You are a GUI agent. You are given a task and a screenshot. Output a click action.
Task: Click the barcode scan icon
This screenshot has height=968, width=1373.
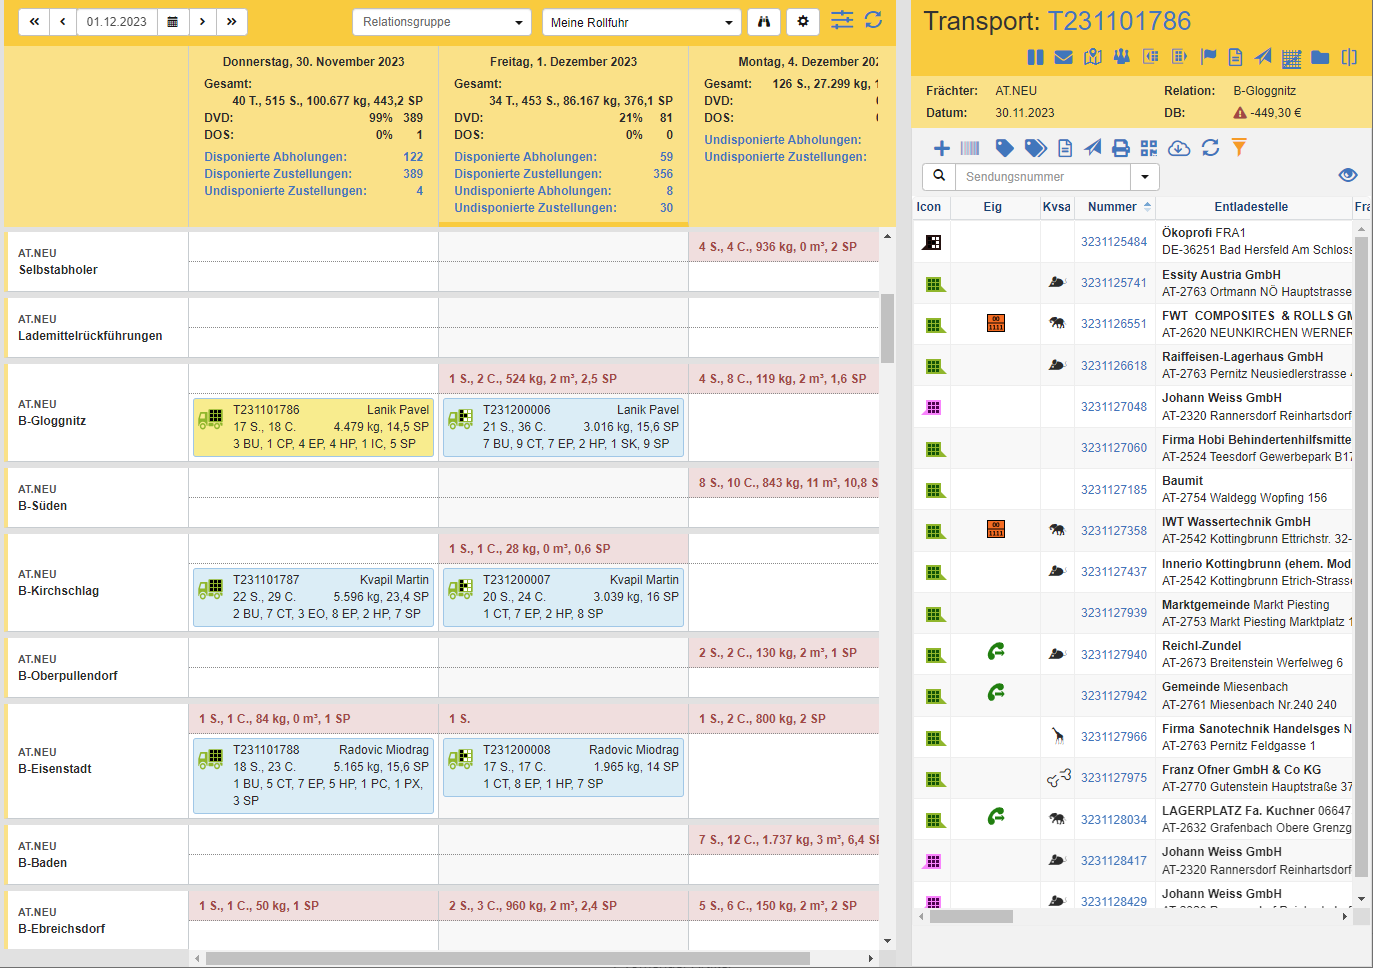point(970,148)
